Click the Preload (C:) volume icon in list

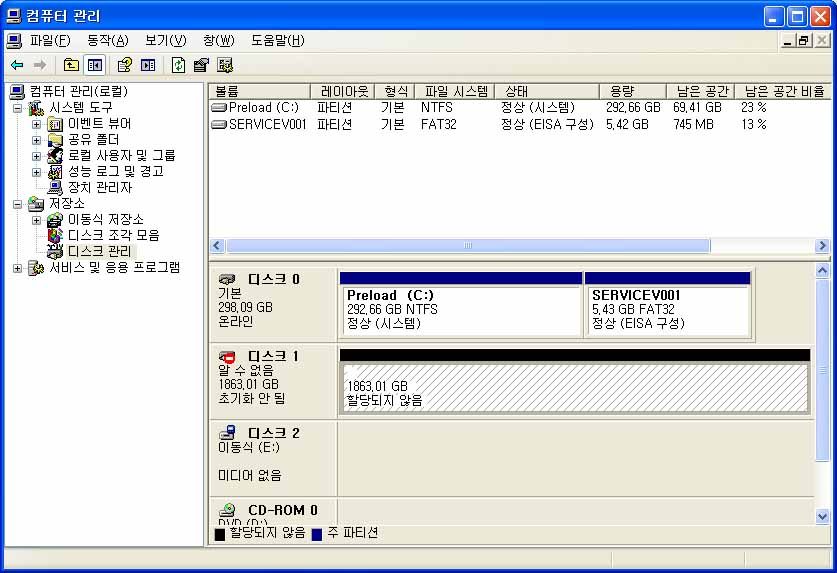tap(219, 107)
